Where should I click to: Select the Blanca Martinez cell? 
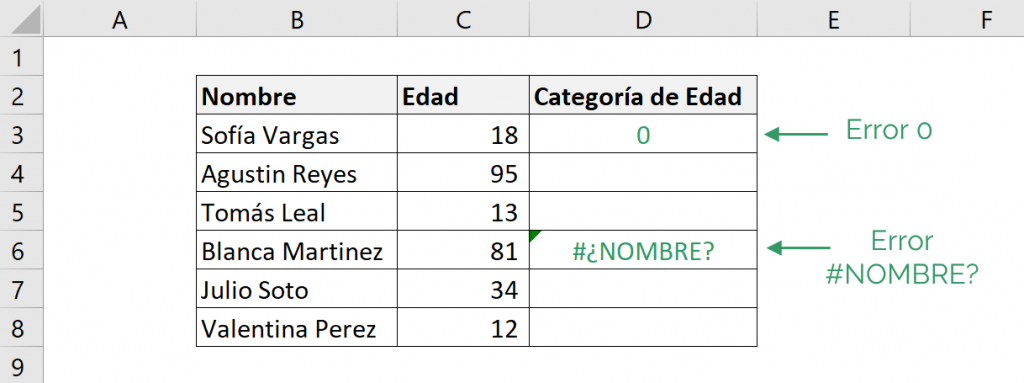point(296,250)
